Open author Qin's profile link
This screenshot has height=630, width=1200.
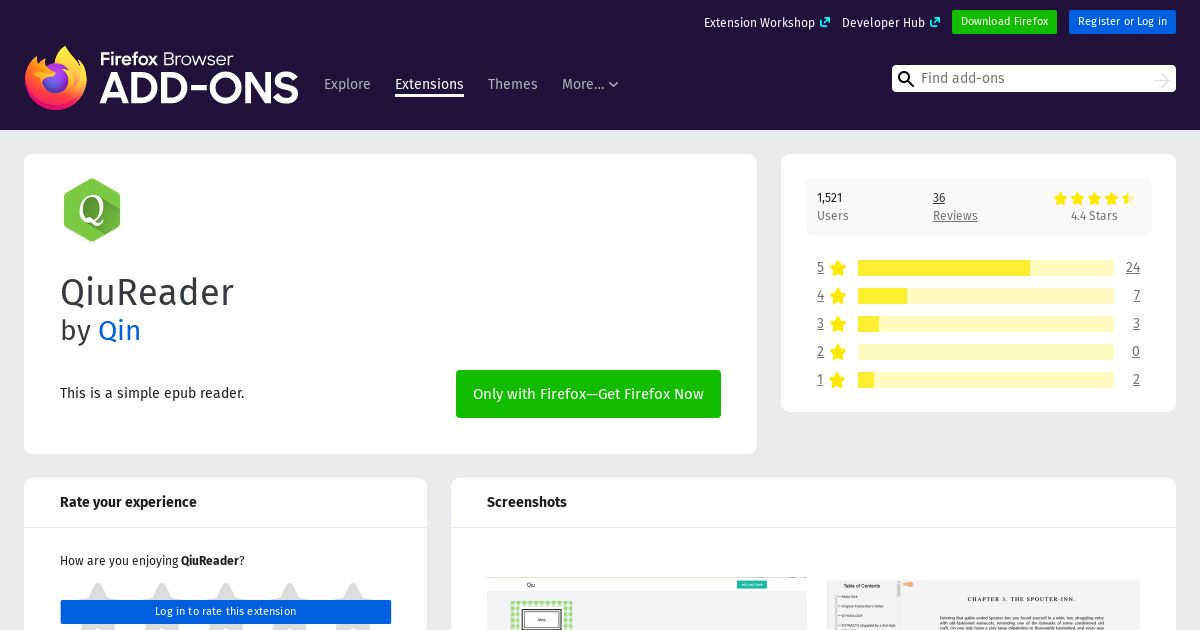(119, 331)
